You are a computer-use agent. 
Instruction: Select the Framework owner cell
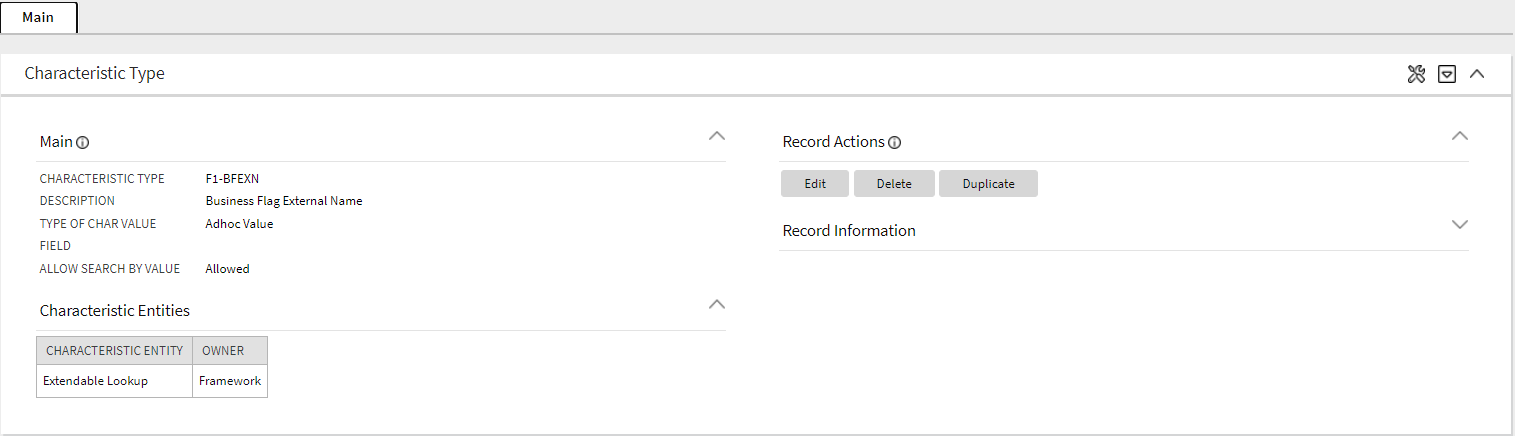(230, 381)
